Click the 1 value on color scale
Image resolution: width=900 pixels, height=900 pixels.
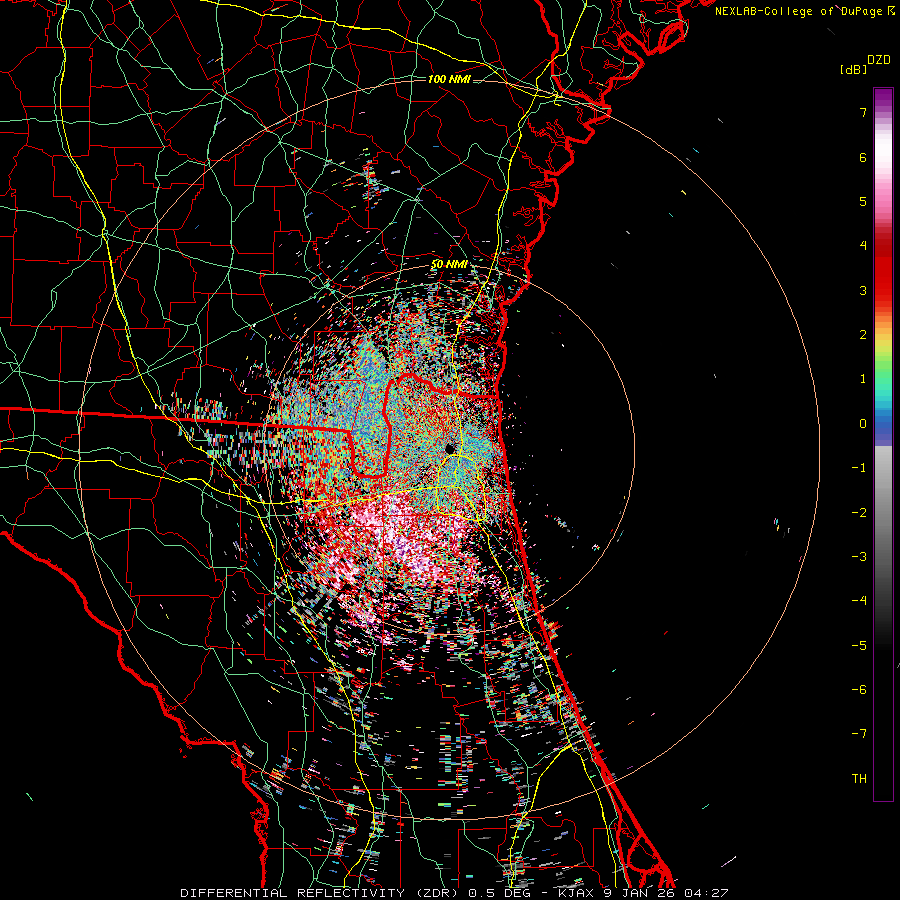coord(863,379)
